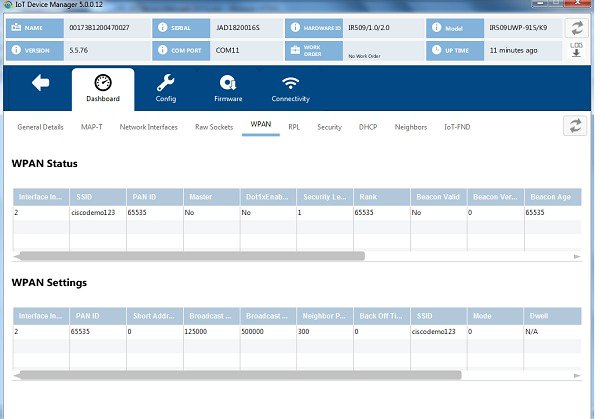
Task: Sort WPAN Status by Rank column
Action: [382, 197]
